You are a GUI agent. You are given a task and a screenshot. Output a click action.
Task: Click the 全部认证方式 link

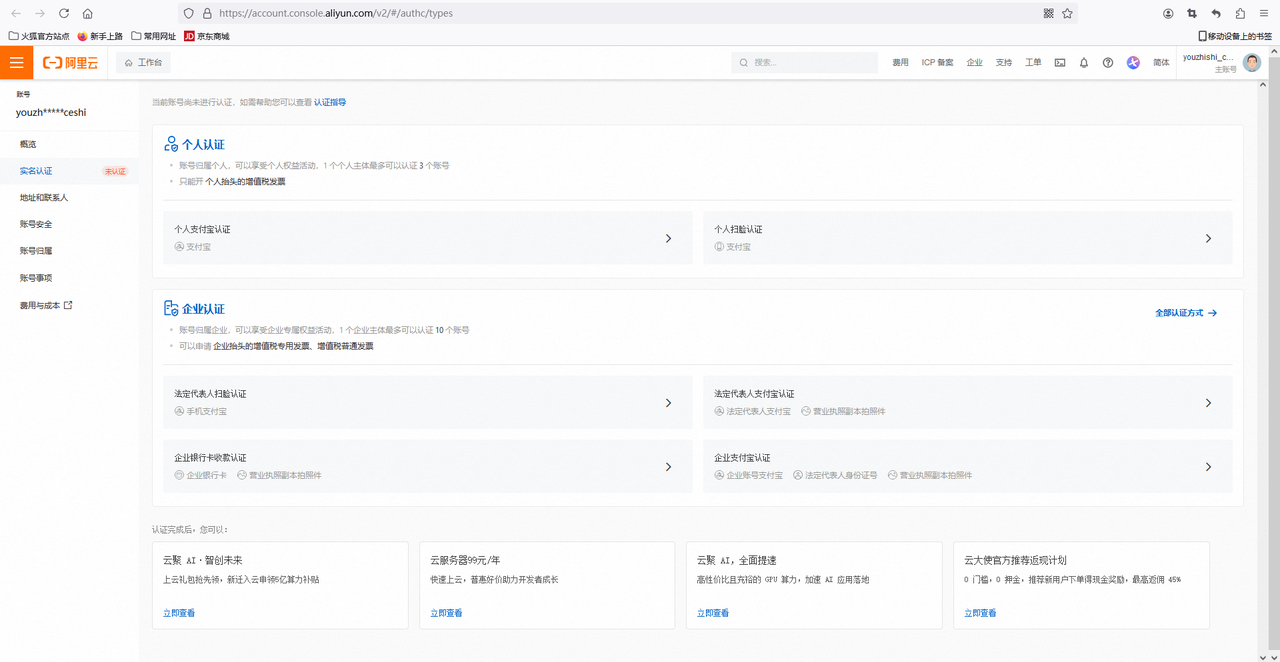pyautogui.click(x=1185, y=313)
